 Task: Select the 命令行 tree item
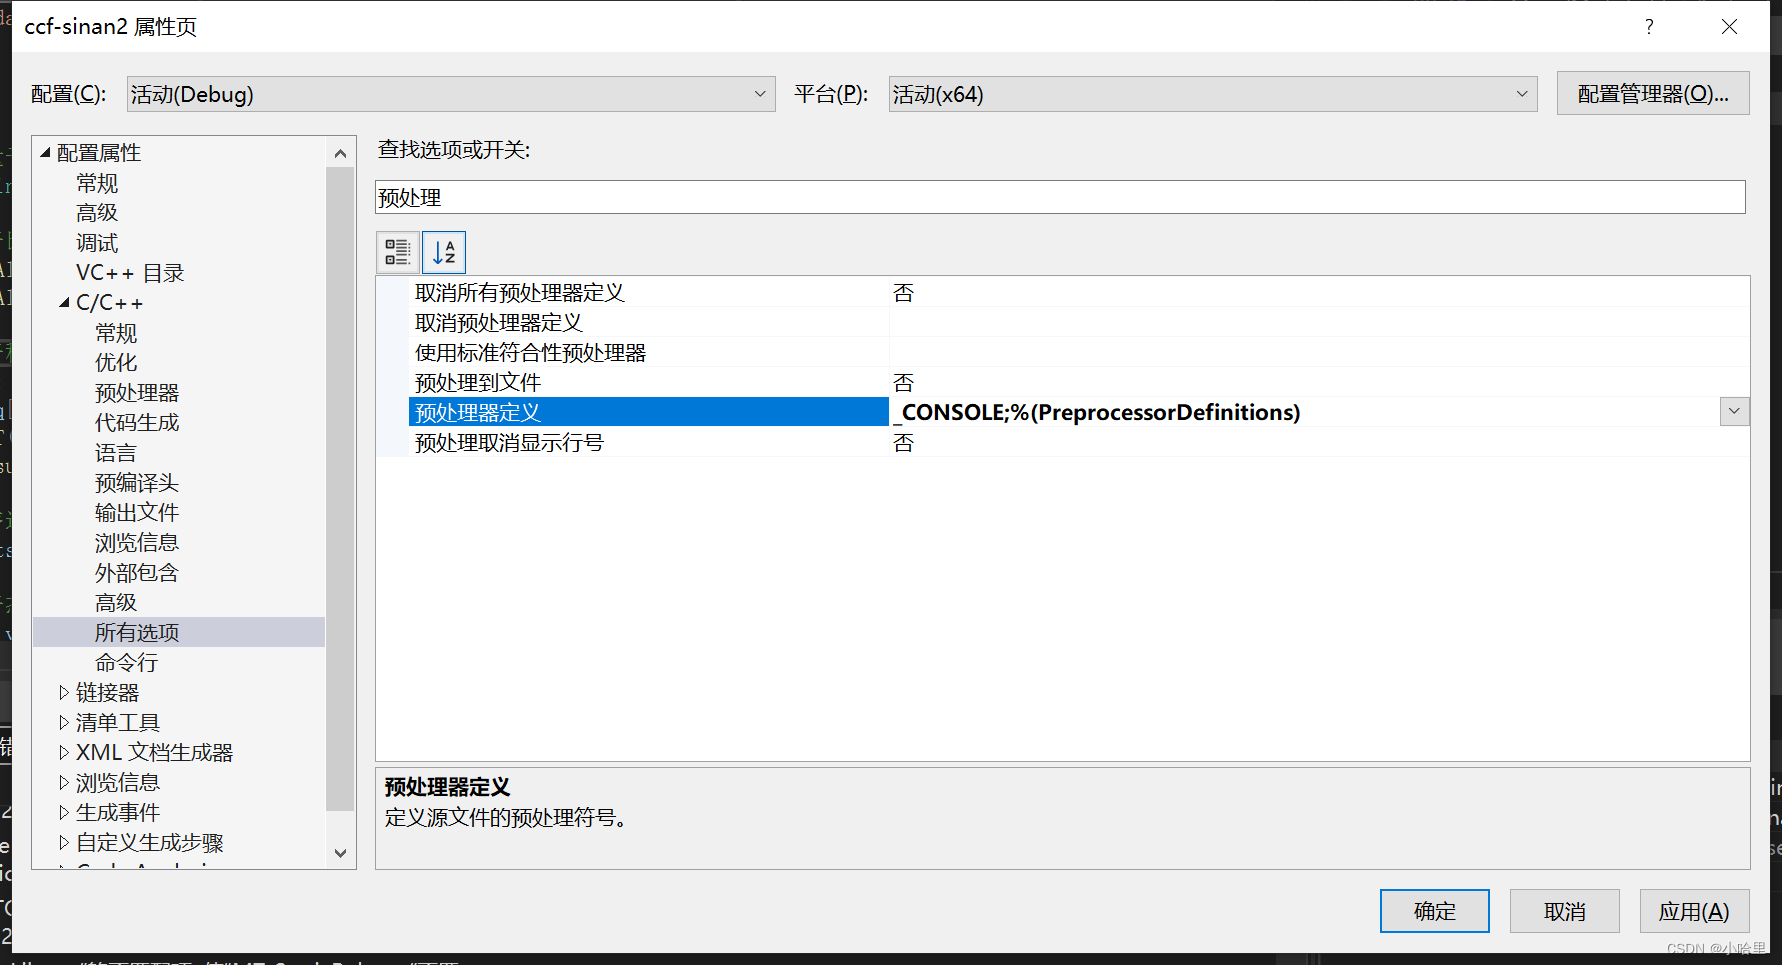pos(127,663)
